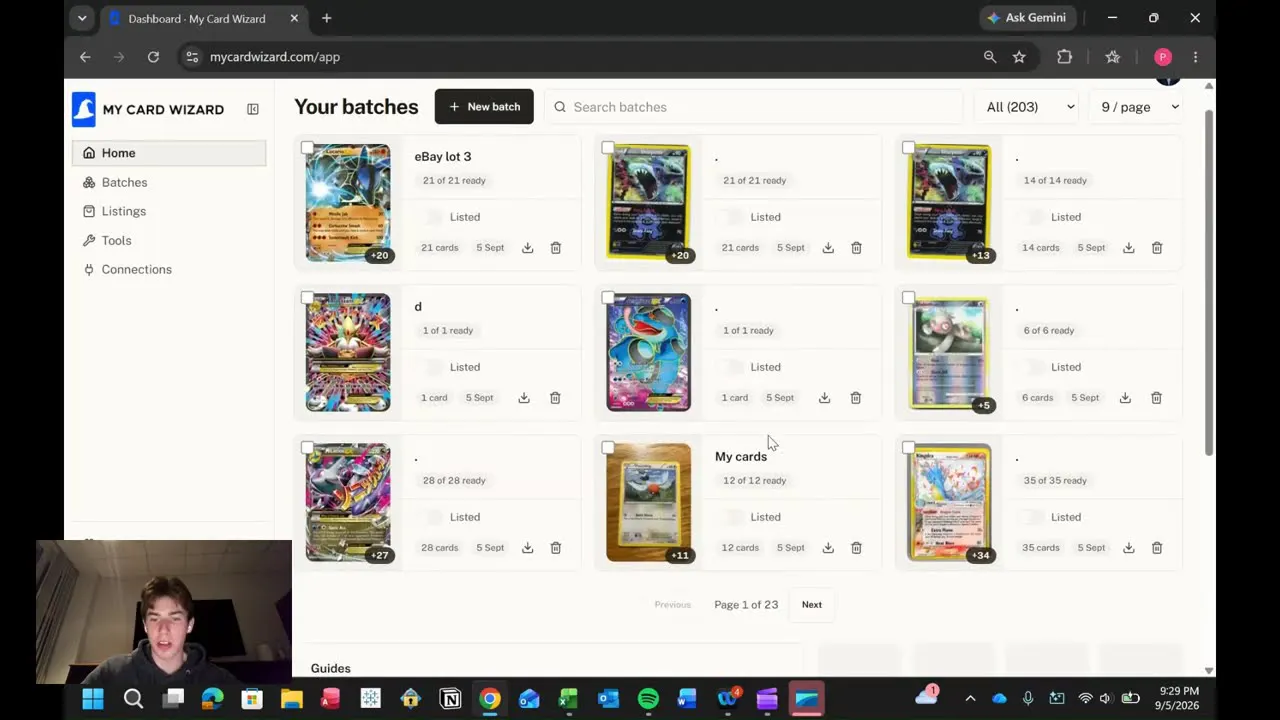Download the eBay lot 3 batch

[x=527, y=248]
